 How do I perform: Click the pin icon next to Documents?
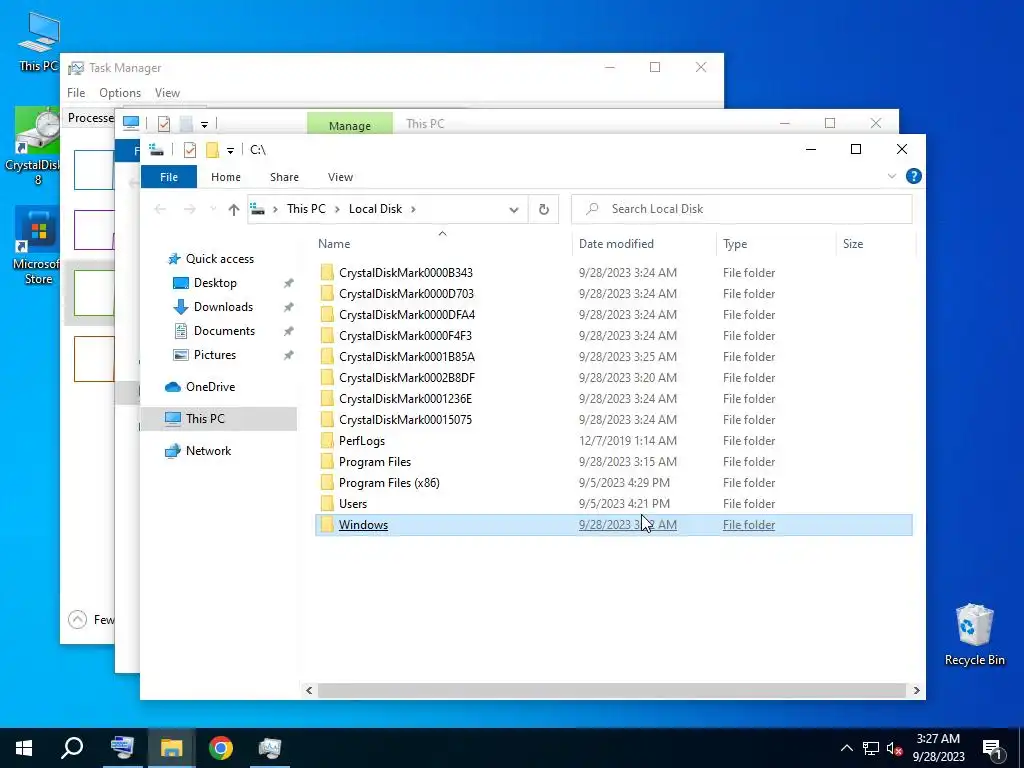click(288, 331)
